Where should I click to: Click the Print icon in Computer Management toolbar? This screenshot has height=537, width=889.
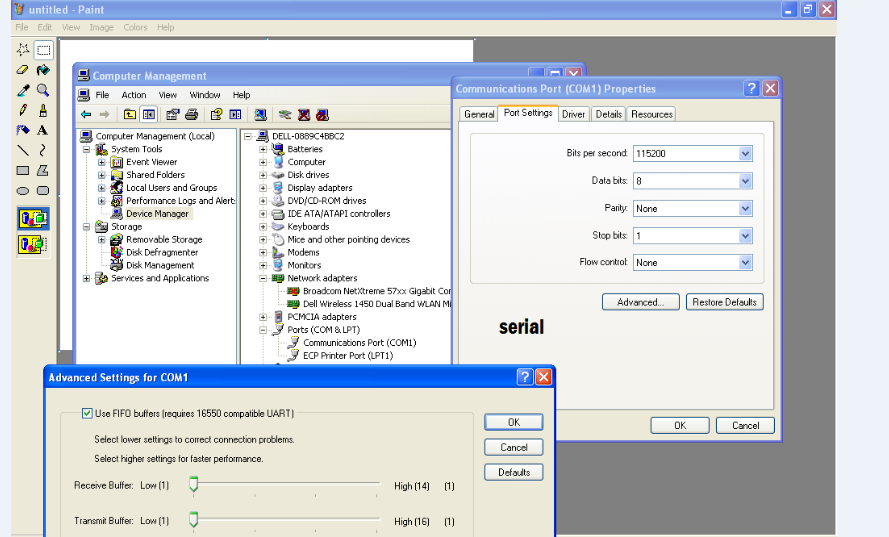[192, 115]
